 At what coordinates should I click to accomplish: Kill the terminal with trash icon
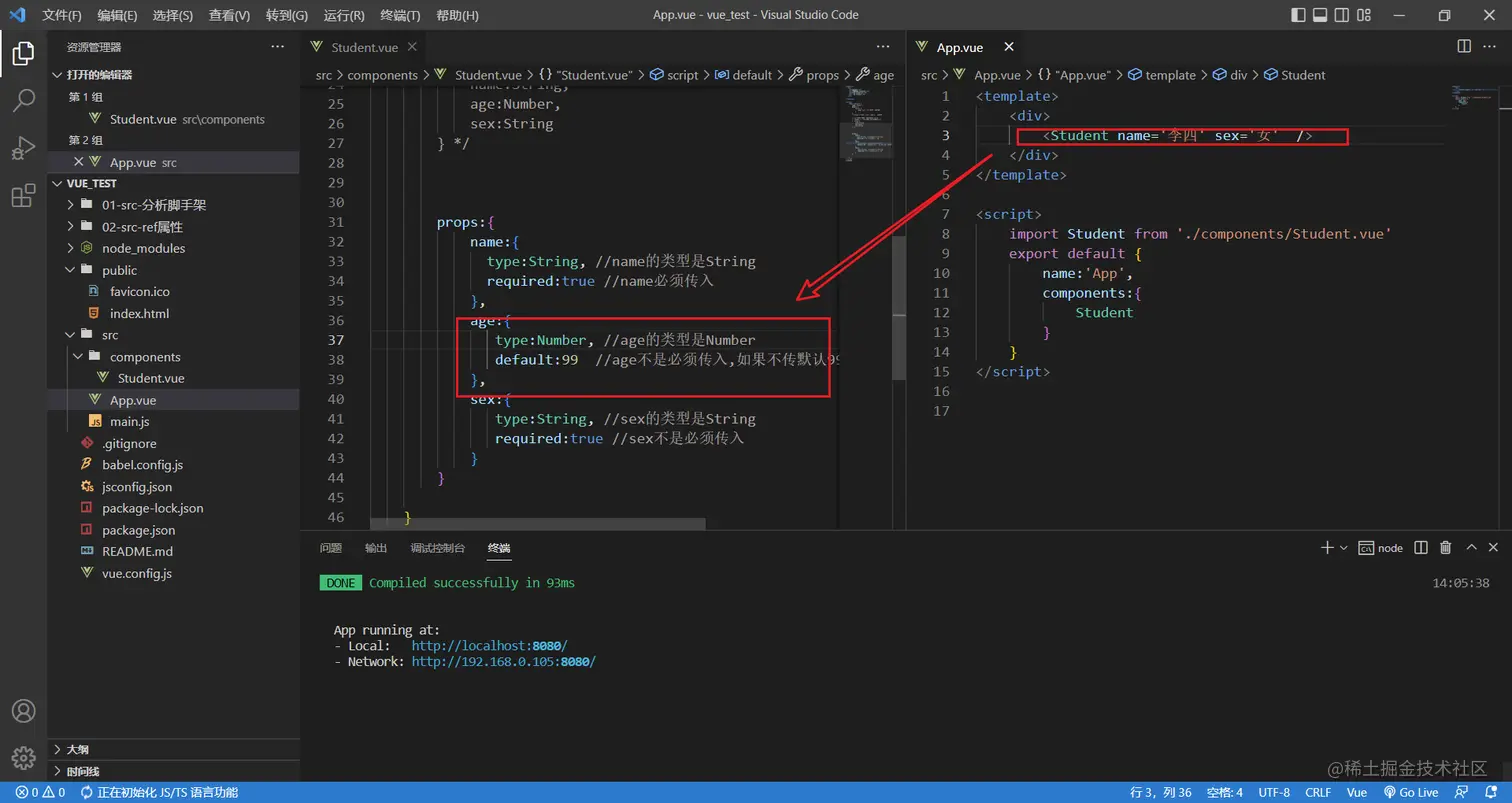pos(1445,547)
